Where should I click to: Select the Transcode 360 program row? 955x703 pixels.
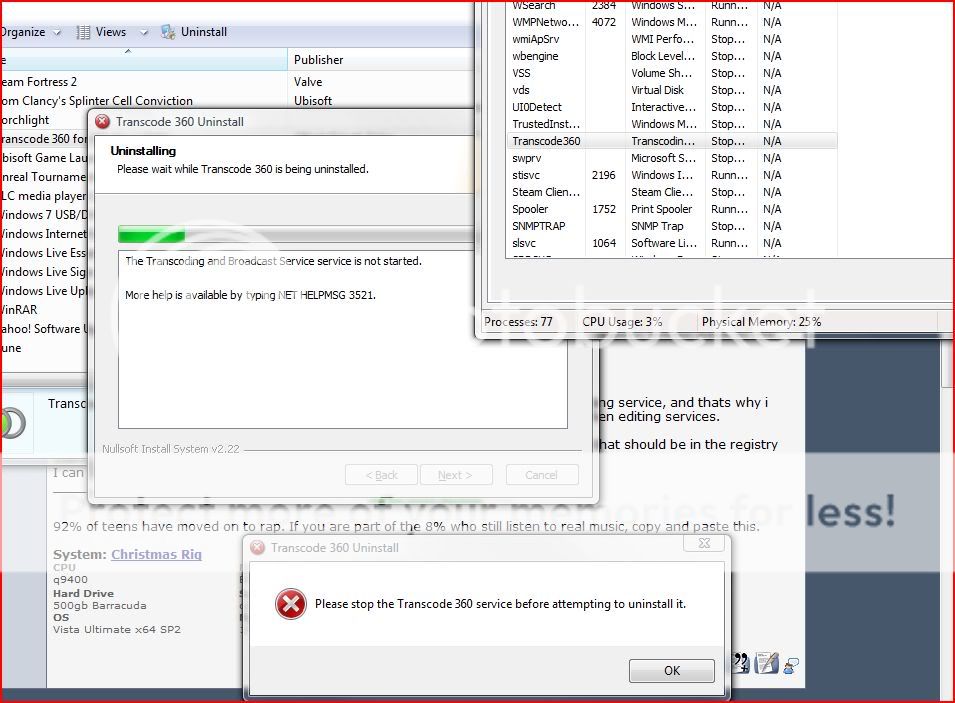click(x=44, y=139)
